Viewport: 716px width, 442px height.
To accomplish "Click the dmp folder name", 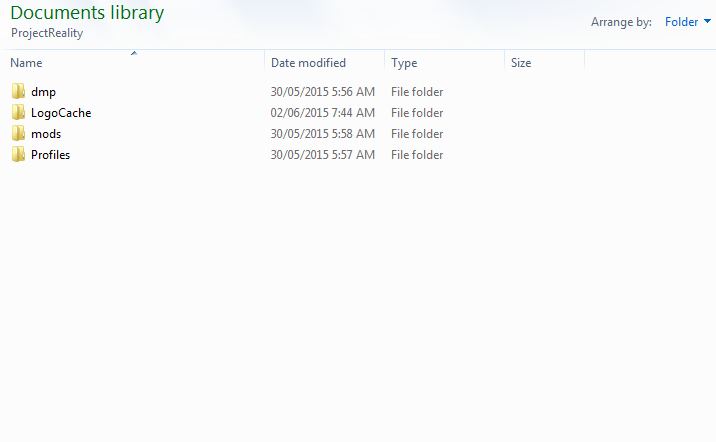I will click(x=43, y=92).
